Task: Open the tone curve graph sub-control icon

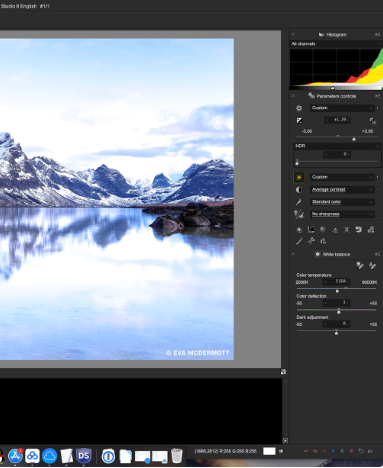Action: pyautogui.click(x=311, y=229)
